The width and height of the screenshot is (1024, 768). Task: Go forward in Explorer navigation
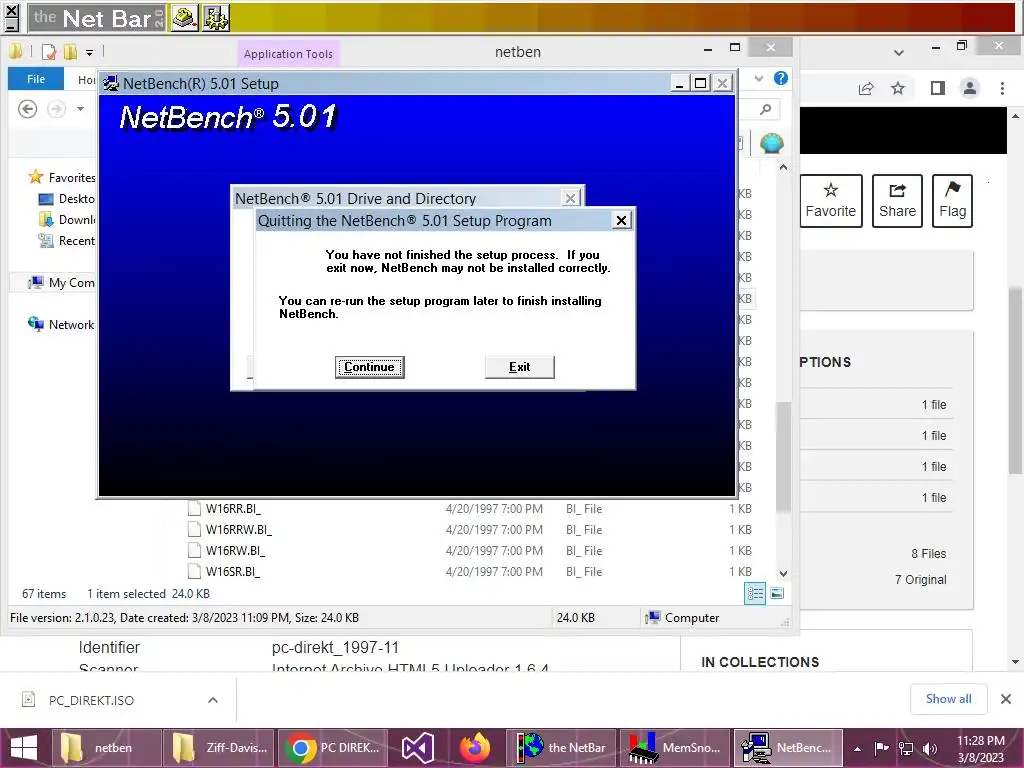pyautogui.click(x=57, y=109)
